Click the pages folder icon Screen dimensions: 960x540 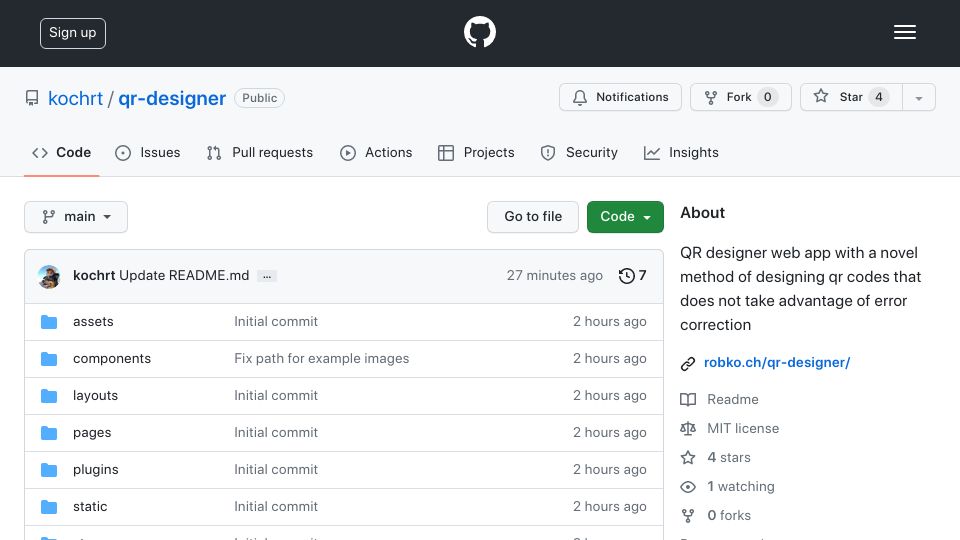(x=49, y=433)
